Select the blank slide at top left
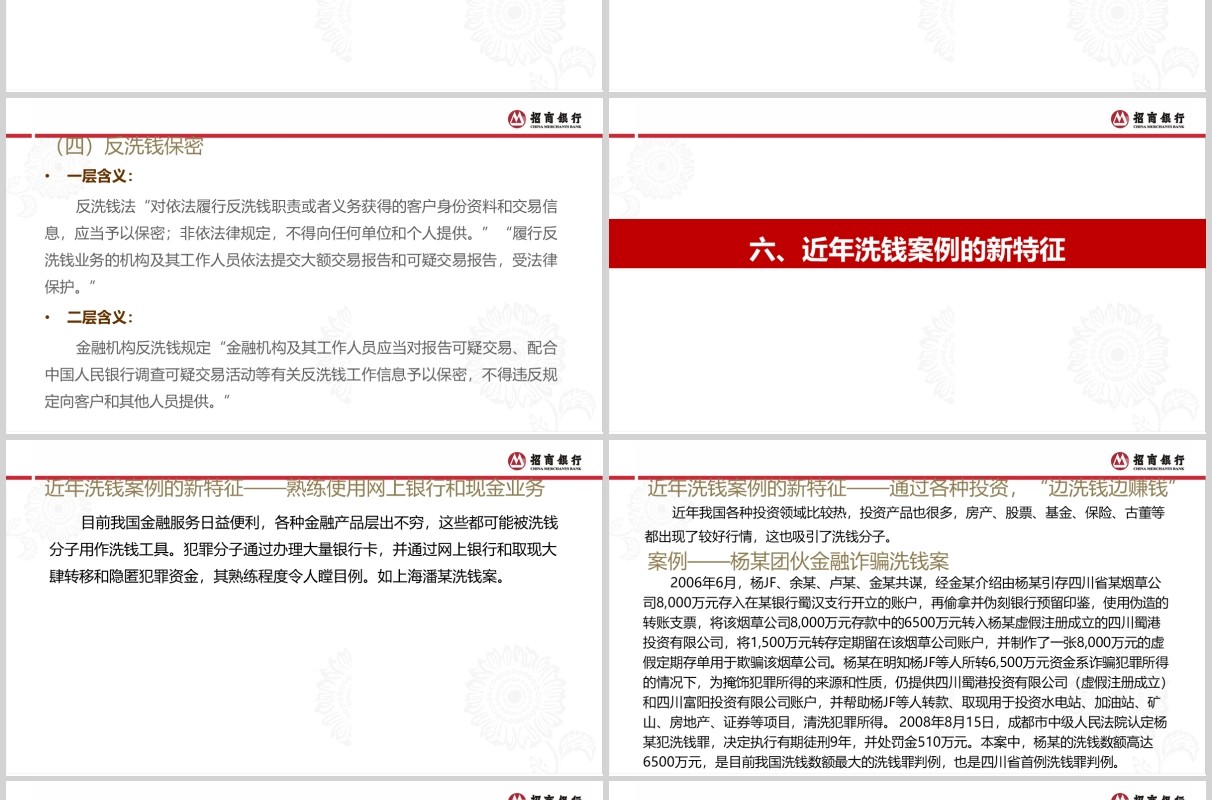Image resolution: width=1212 pixels, height=800 pixels. click(x=304, y=46)
